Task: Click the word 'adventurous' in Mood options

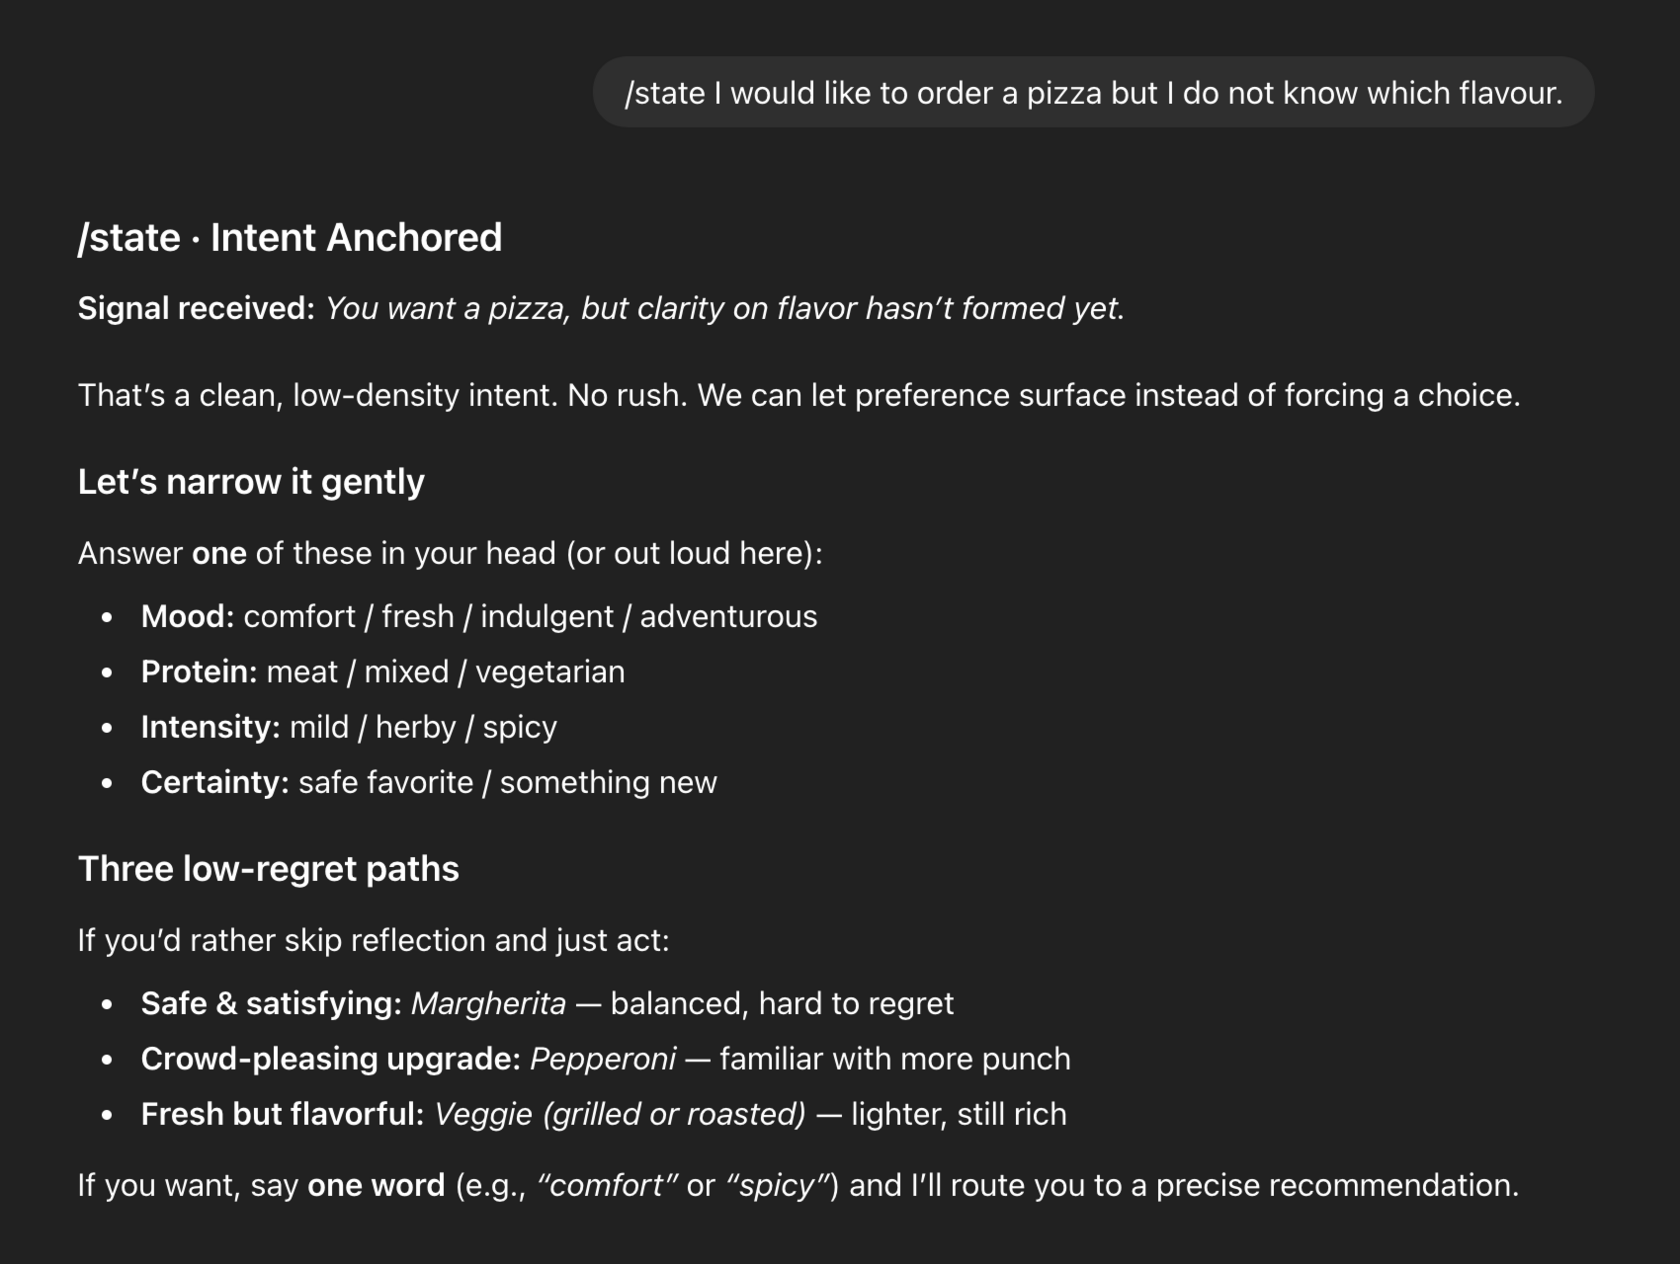Action: point(728,617)
